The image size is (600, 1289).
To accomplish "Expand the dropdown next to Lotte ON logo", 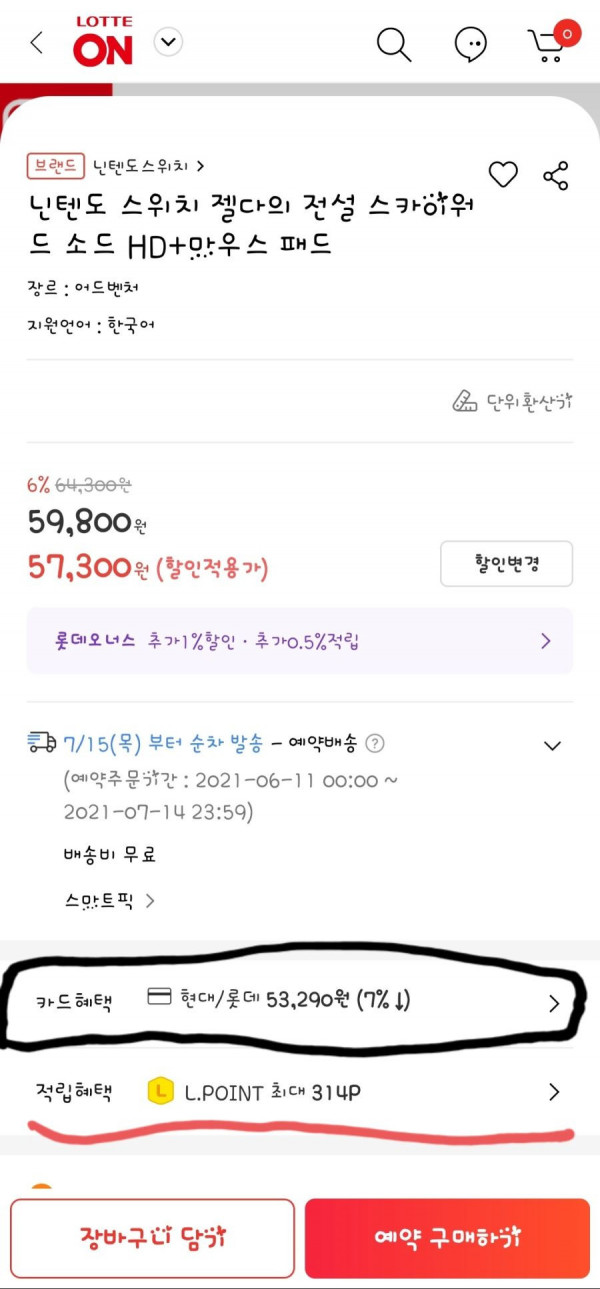I will (169, 42).
